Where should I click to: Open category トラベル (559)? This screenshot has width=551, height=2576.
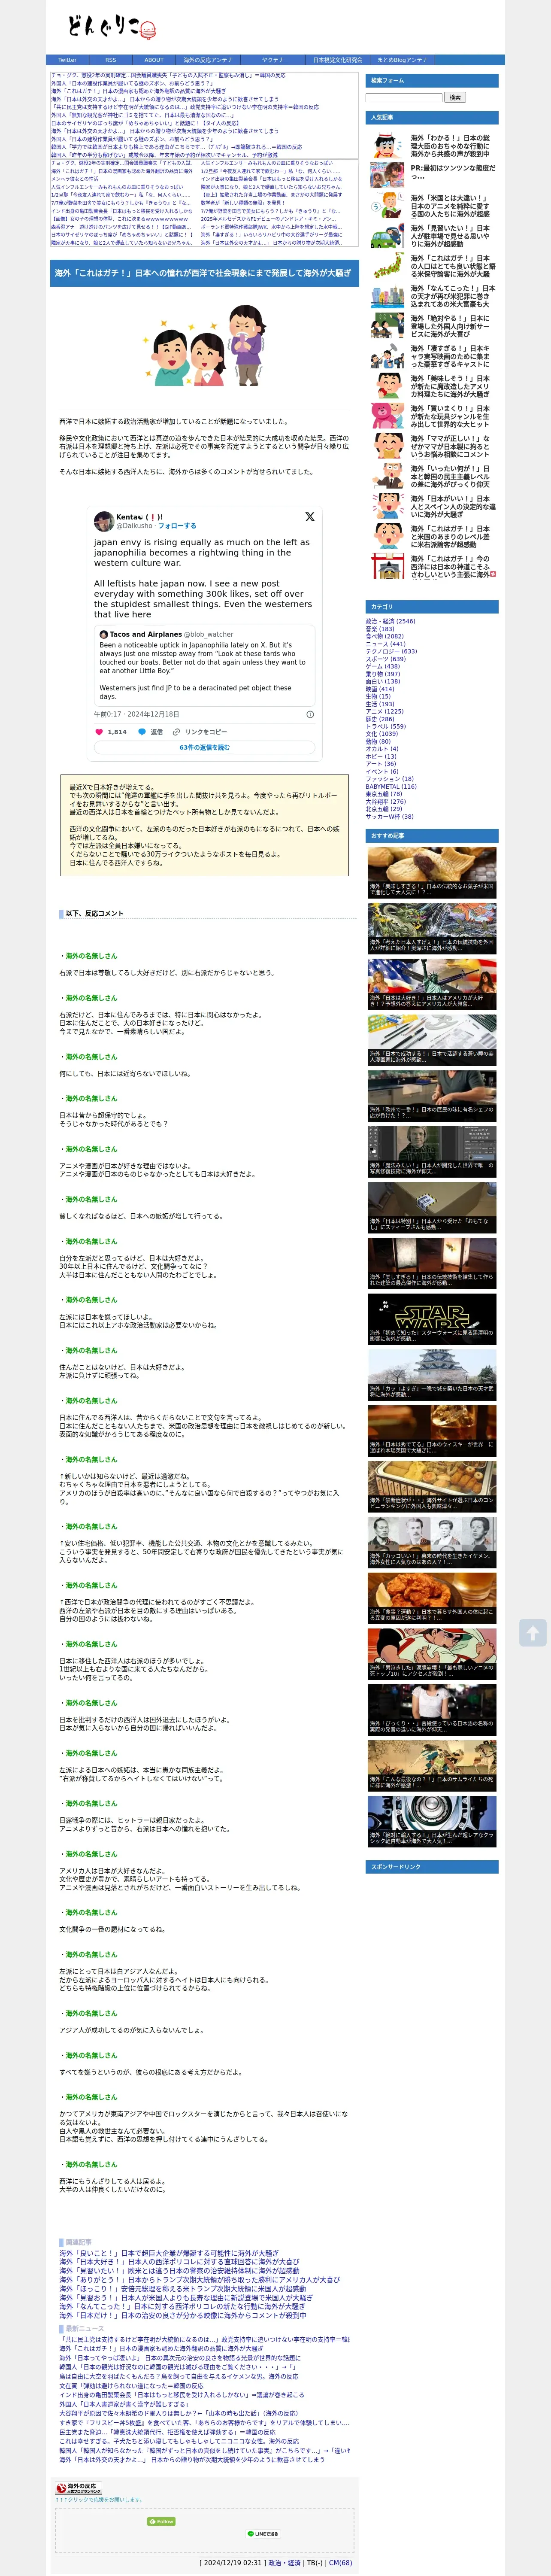386,726
